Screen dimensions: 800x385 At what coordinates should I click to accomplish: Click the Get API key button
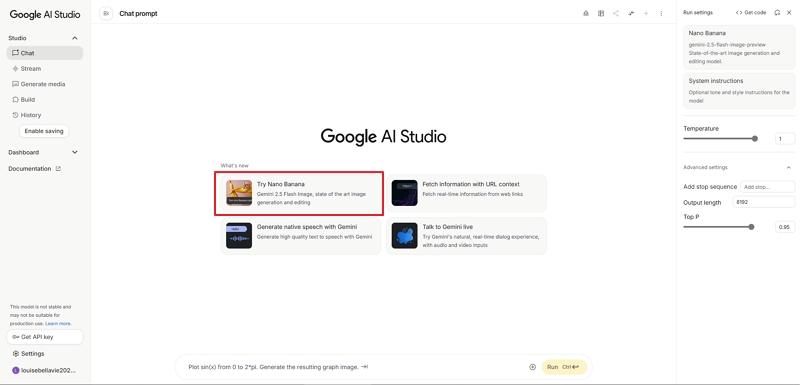(45, 337)
